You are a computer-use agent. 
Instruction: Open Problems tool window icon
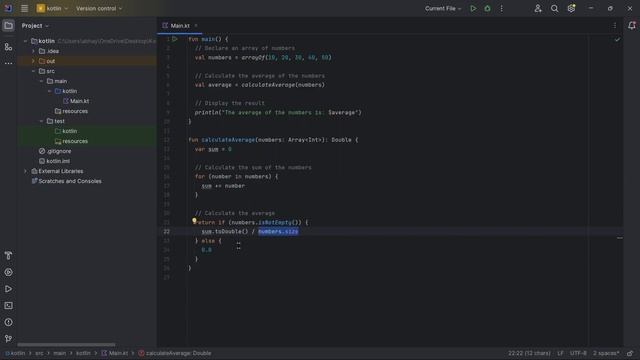point(8,322)
